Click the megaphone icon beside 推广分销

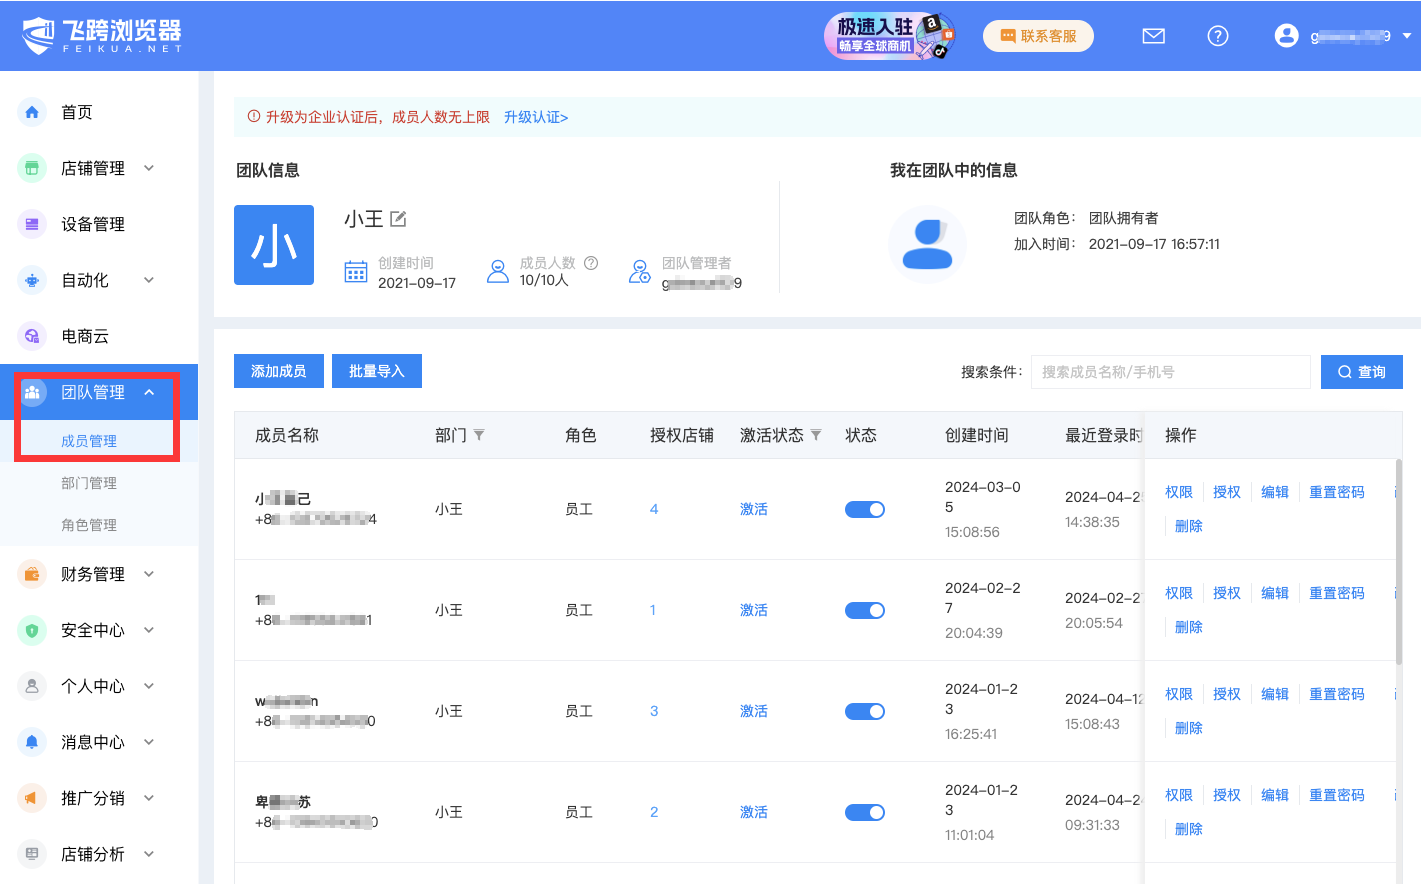click(32, 798)
